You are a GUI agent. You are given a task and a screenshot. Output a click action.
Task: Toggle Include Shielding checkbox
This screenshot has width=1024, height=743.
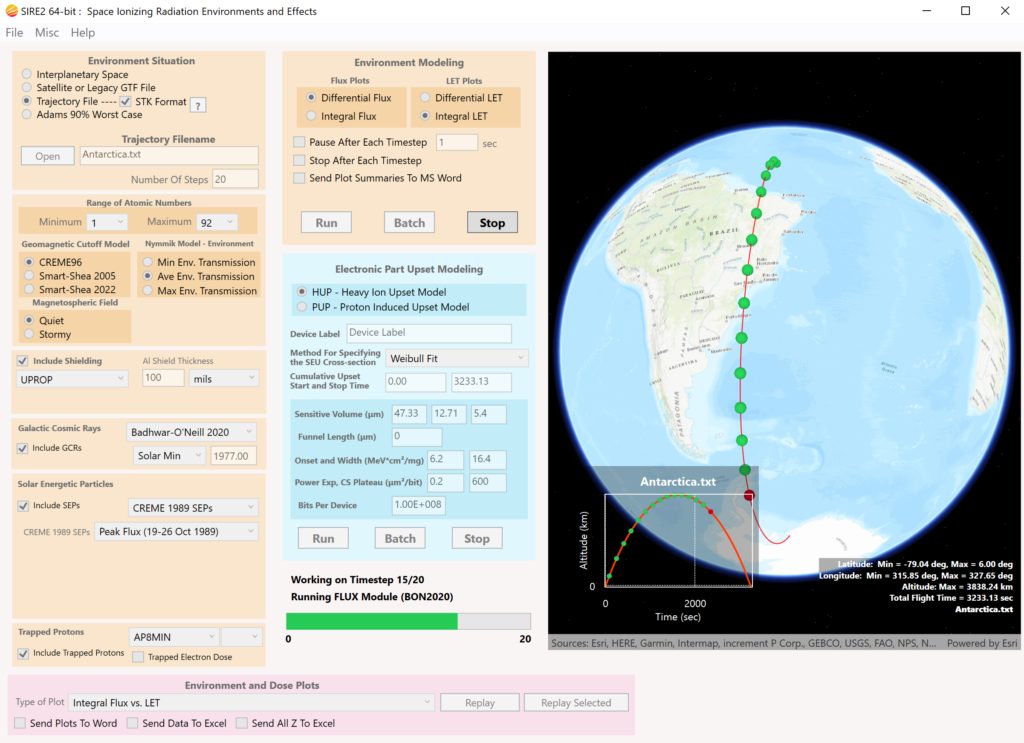pos(23,361)
